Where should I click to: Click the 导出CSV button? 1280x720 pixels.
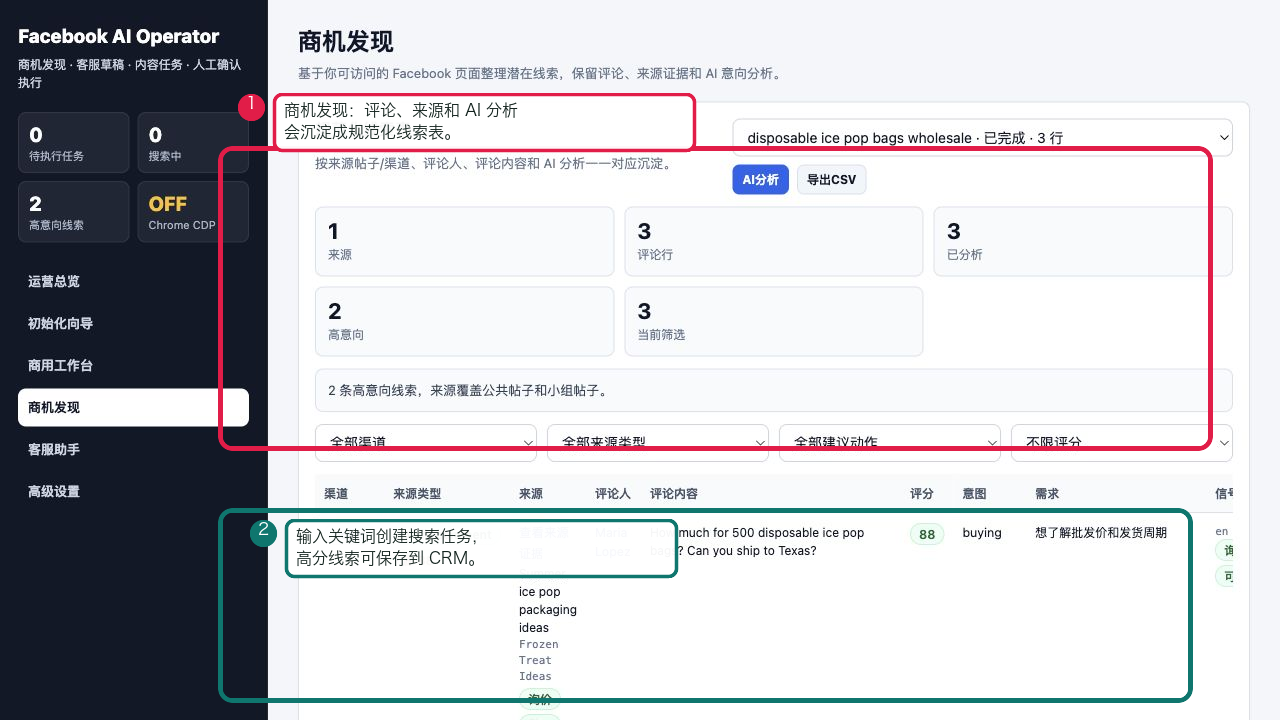click(831, 180)
